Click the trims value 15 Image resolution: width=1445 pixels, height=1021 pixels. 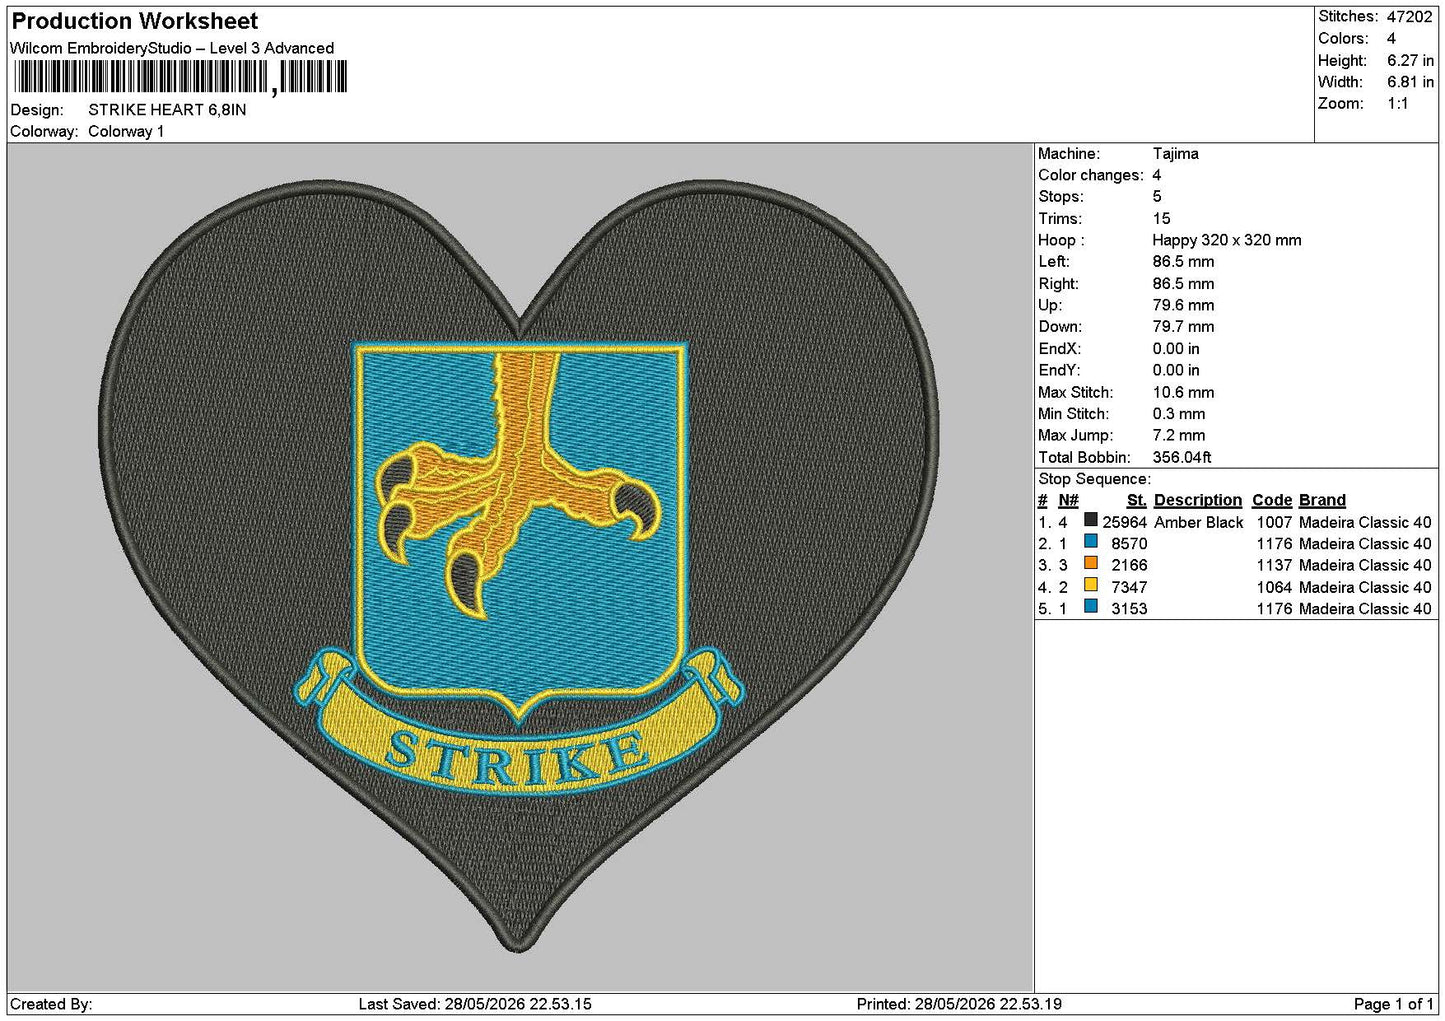[x=1161, y=219]
